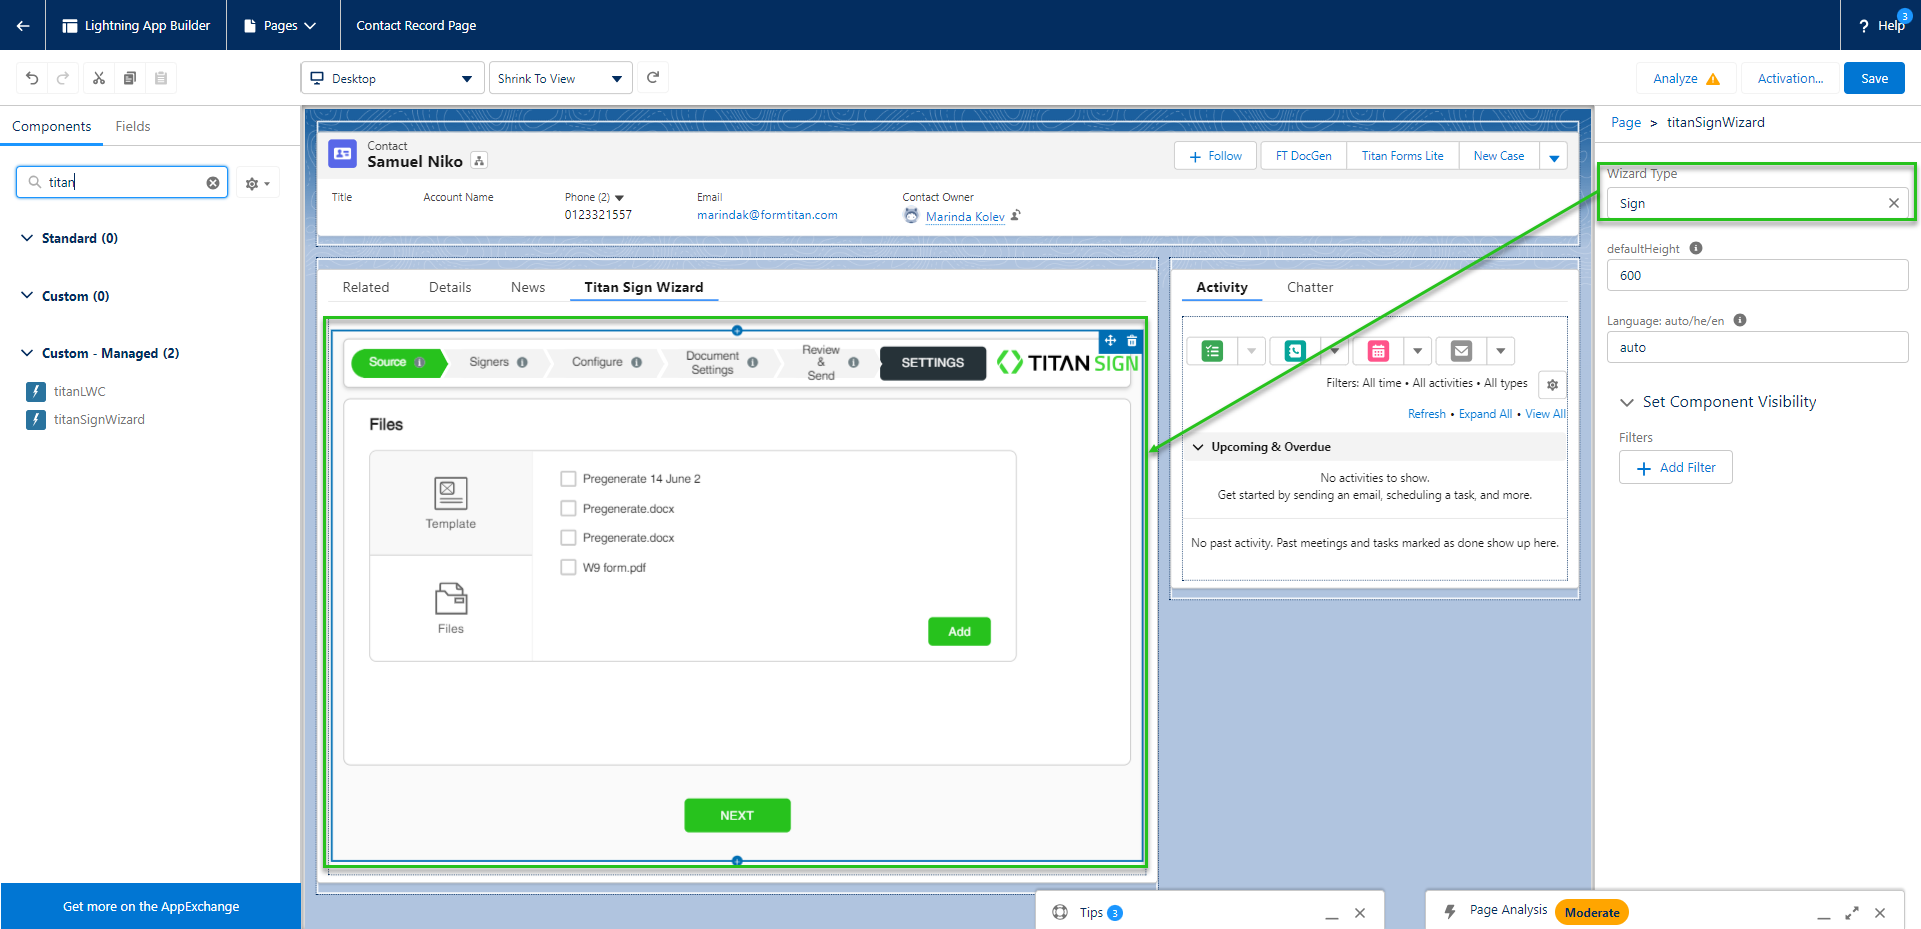
Task: Click the move handle on the wizard component
Action: point(1110,341)
